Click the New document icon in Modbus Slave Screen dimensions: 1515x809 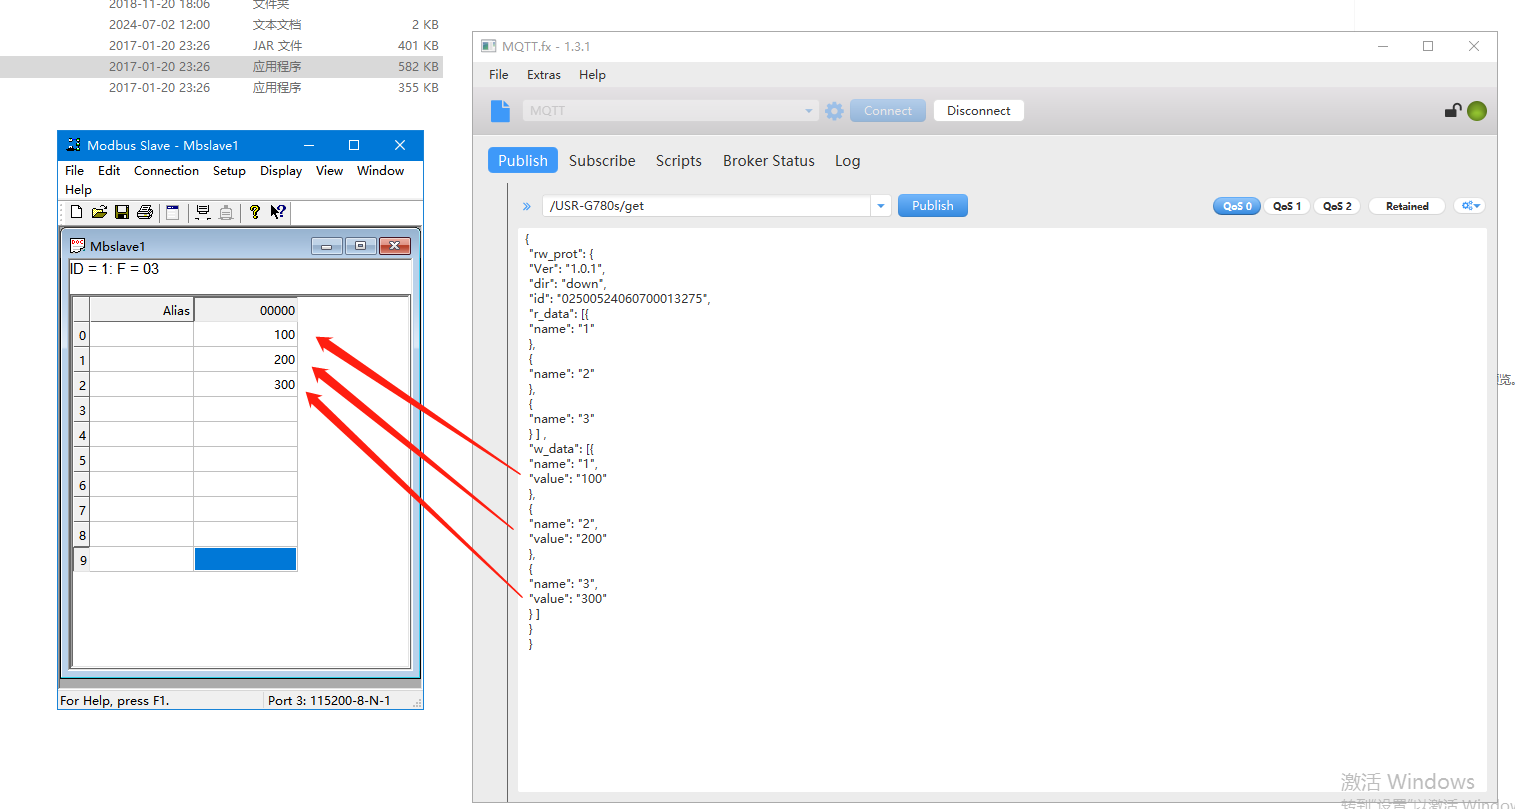(76, 212)
